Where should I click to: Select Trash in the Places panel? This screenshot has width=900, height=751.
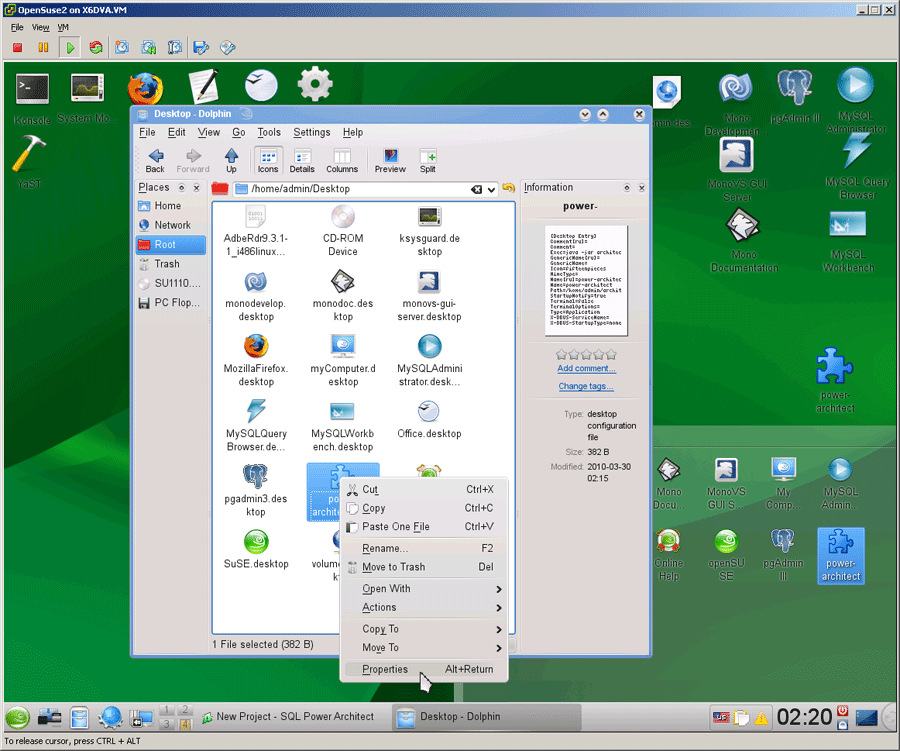coord(170,264)
